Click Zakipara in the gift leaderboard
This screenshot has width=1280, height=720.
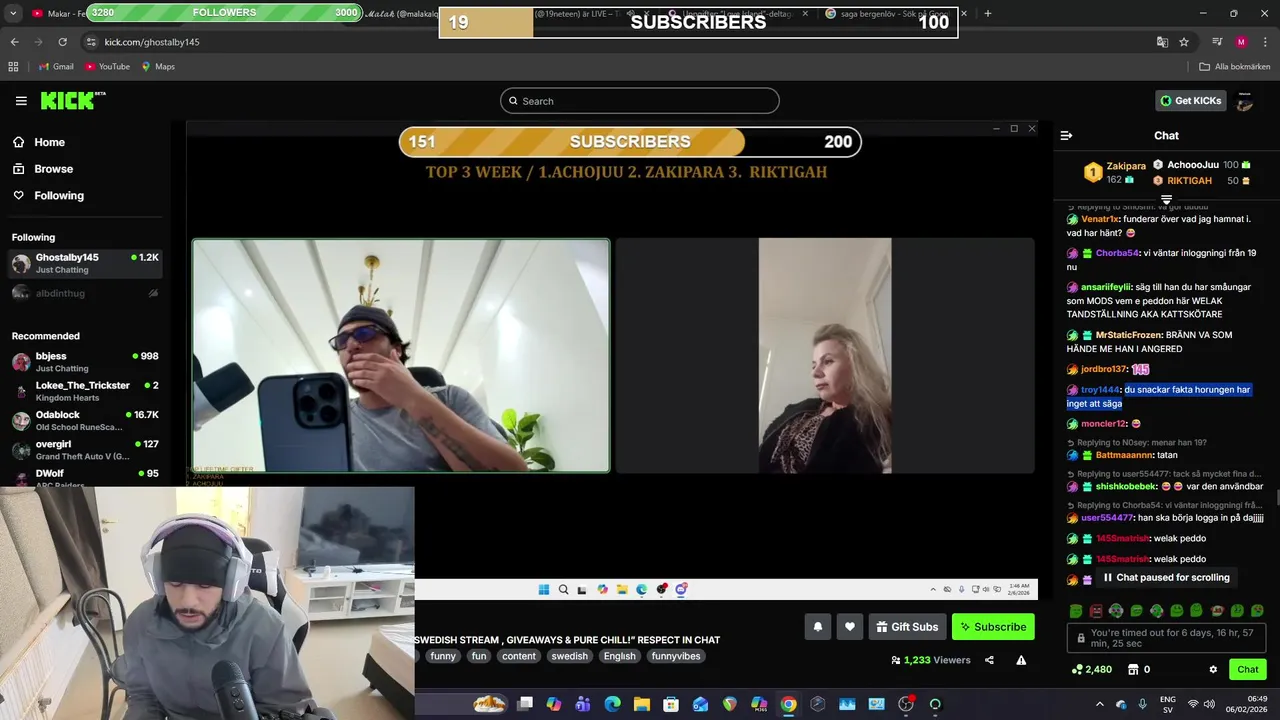(x=1126, y=166)
